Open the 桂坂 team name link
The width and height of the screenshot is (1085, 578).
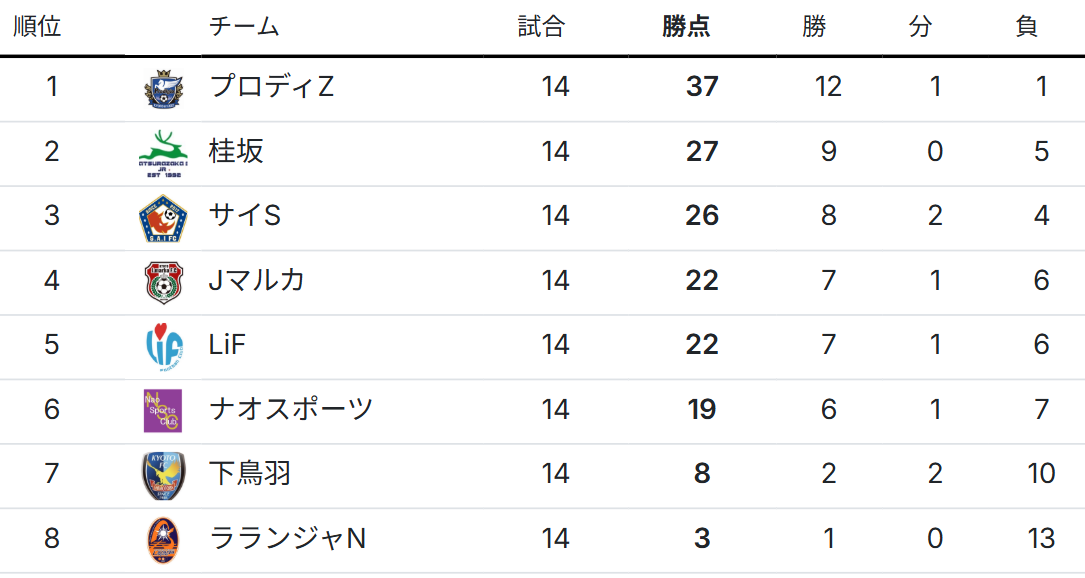pos(237,151)
